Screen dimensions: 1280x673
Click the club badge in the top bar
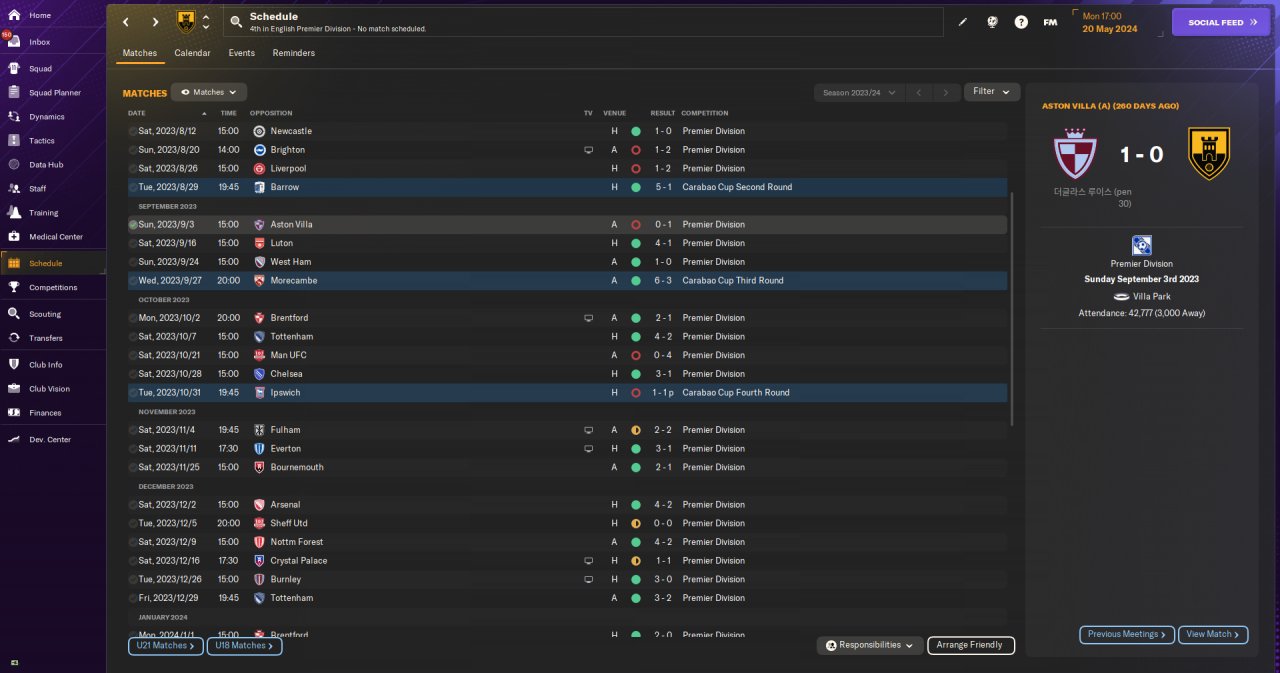coord(186,22)
